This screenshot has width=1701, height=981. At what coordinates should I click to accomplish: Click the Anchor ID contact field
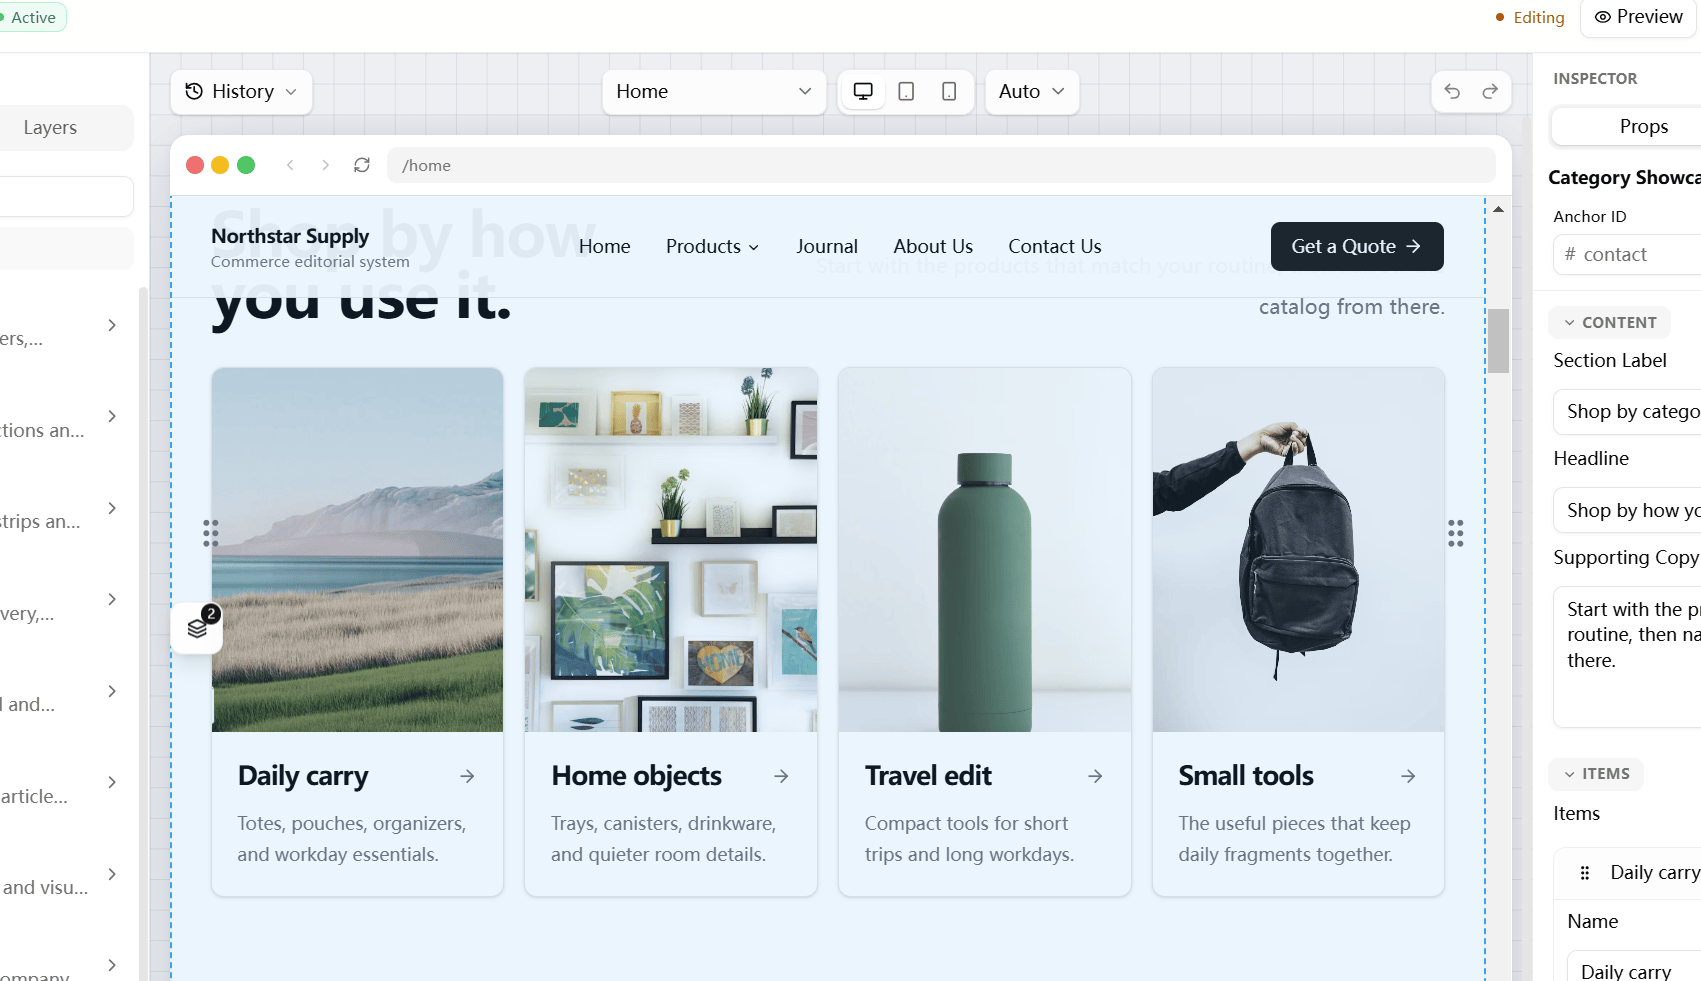[1627, 254]
